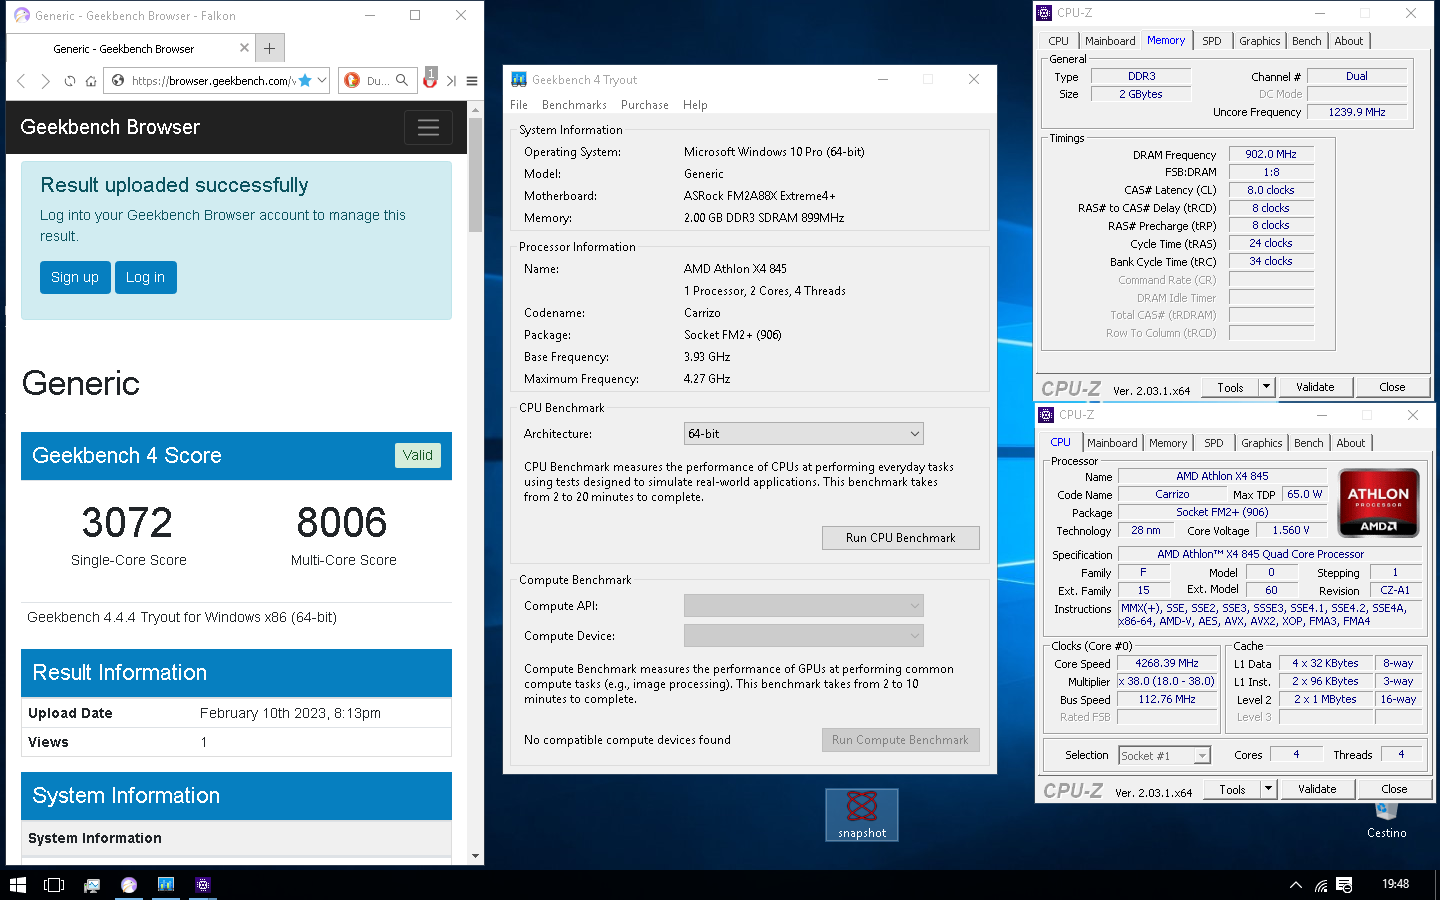Open Geekbench Benchmarks menu

(574, 105)
